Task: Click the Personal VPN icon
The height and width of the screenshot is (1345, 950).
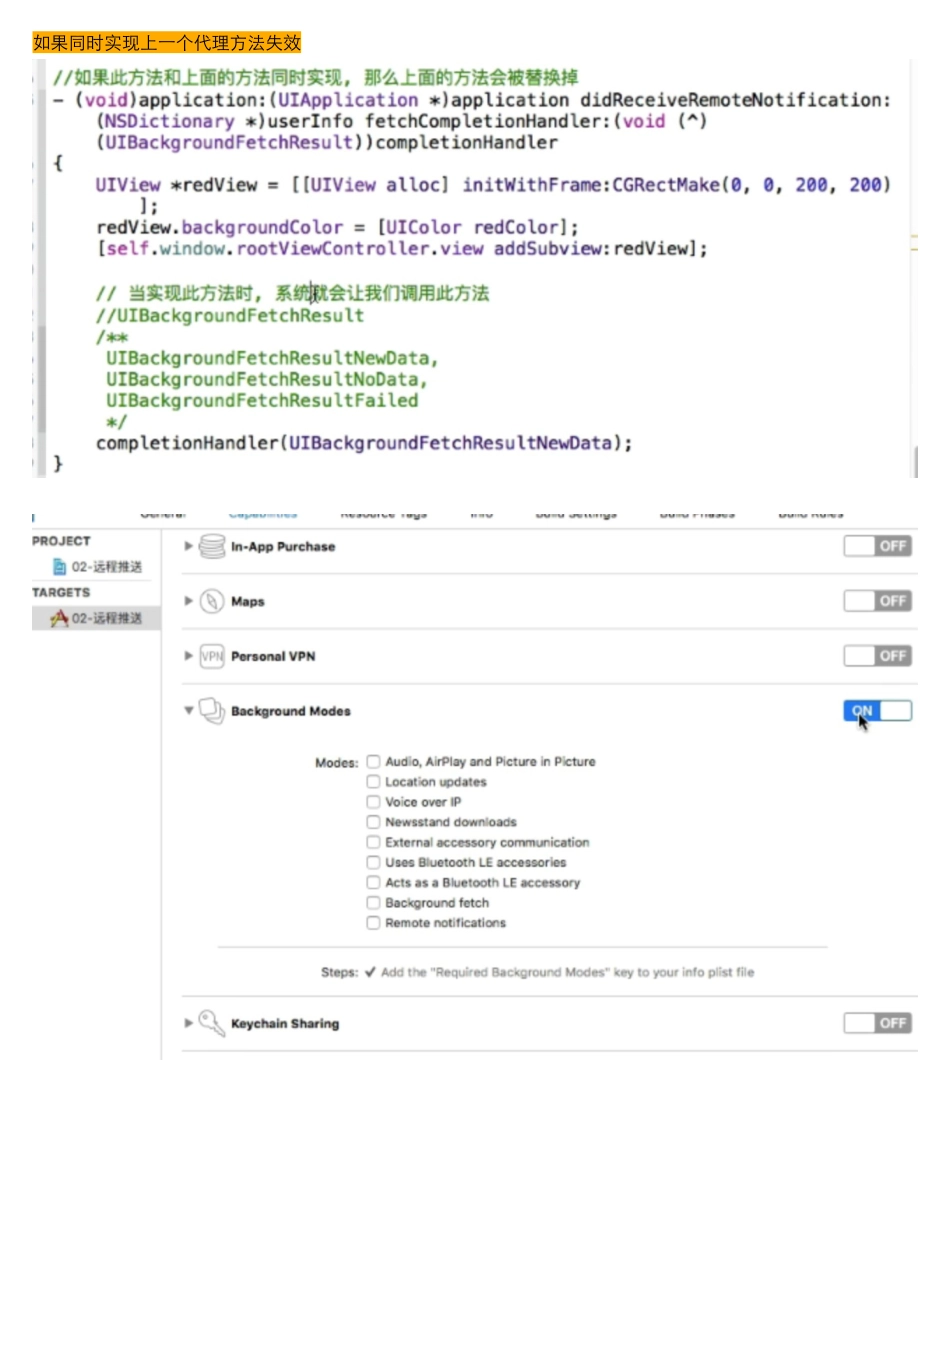Action: click(212, 656)
